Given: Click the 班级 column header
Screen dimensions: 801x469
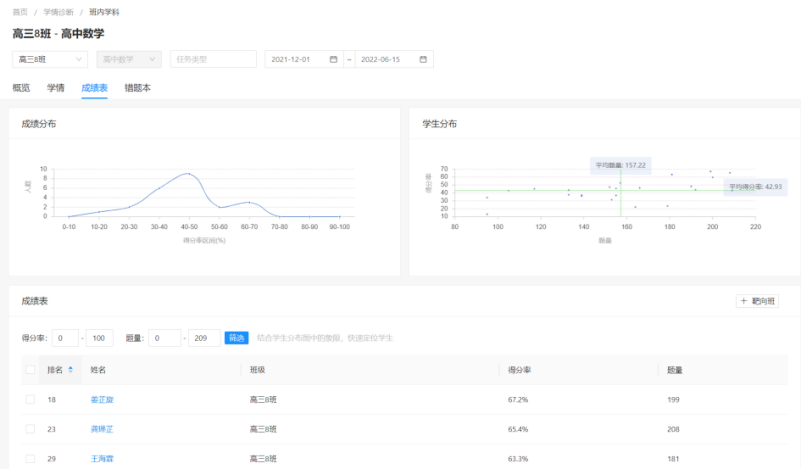Looking at the screenshot, I should point(257,369).
